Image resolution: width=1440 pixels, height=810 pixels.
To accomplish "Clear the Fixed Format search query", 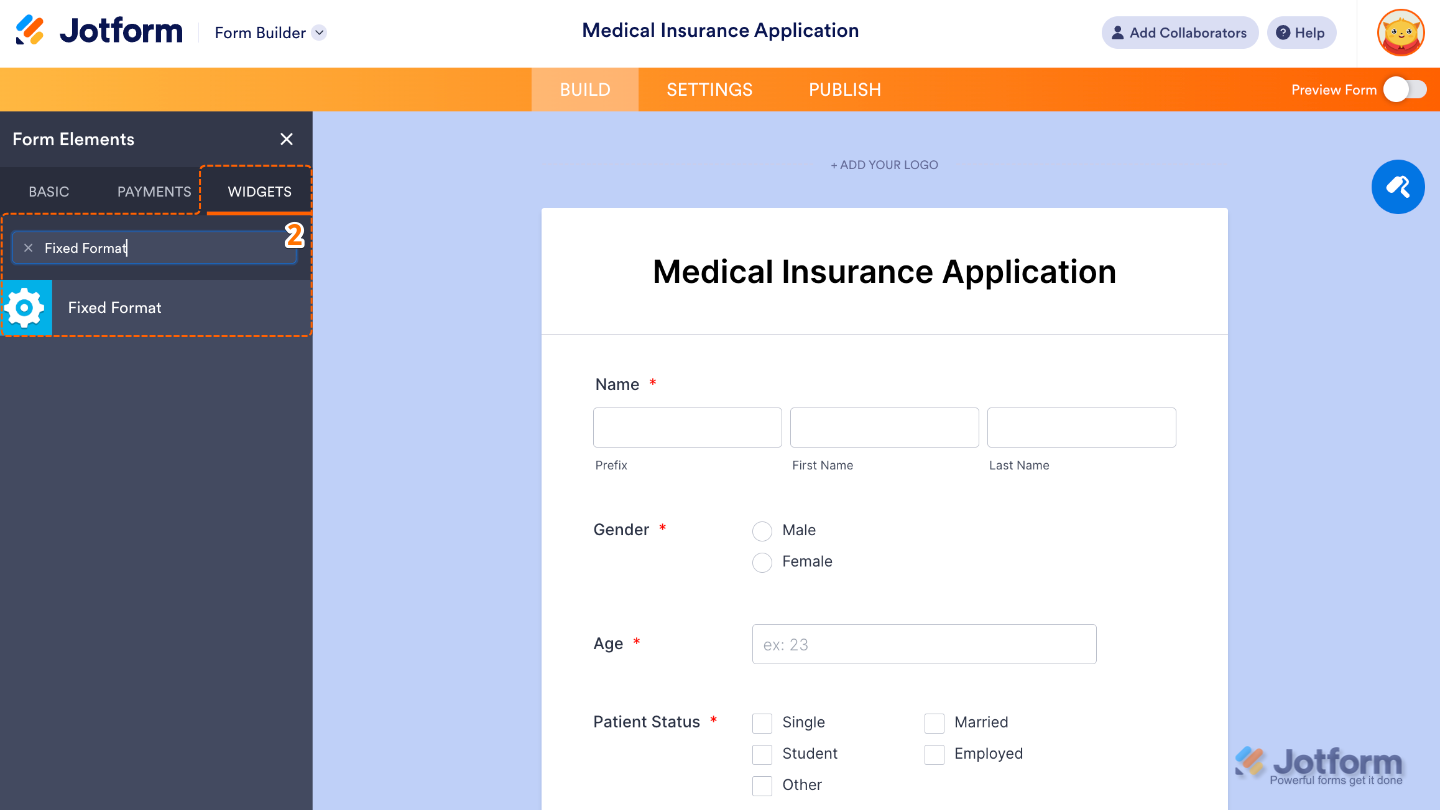I will [x=28, y=247].
